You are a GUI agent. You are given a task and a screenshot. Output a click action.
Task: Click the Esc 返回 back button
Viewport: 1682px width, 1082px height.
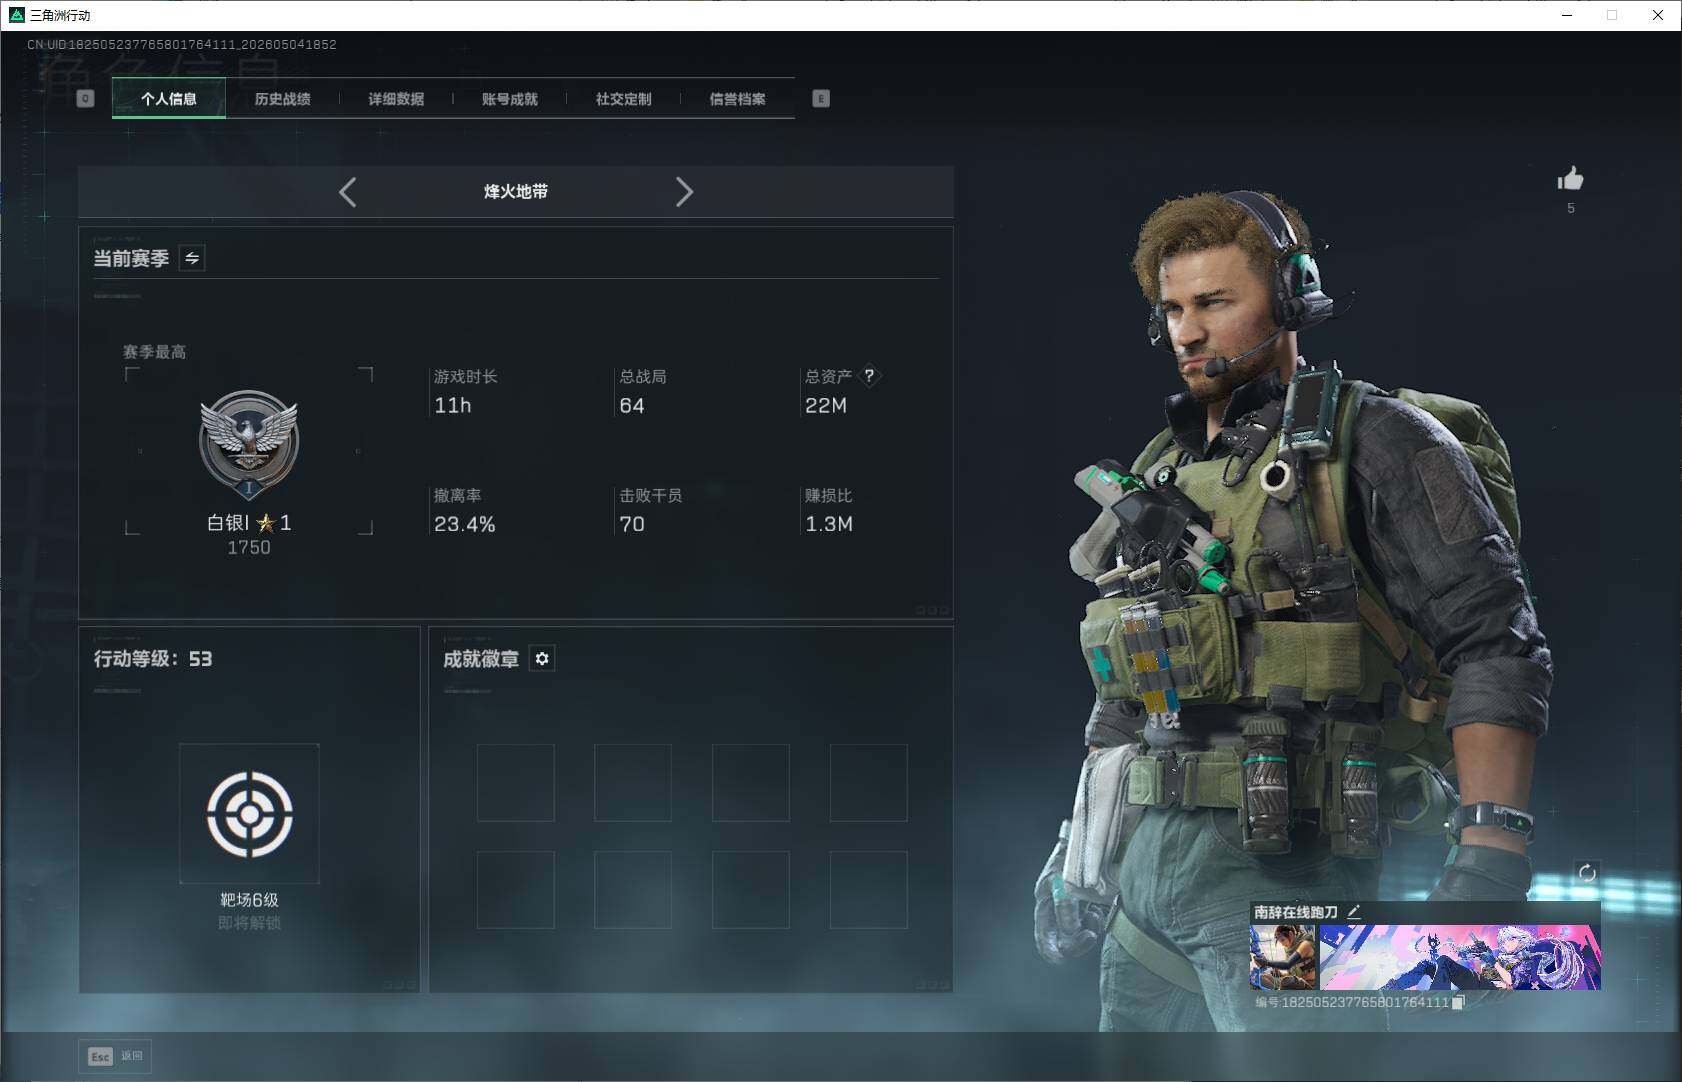click(115, 1056)
